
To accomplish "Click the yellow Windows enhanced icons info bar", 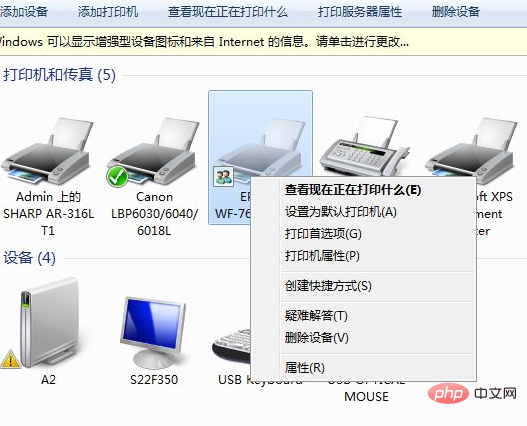I will (x=264, y=42).
